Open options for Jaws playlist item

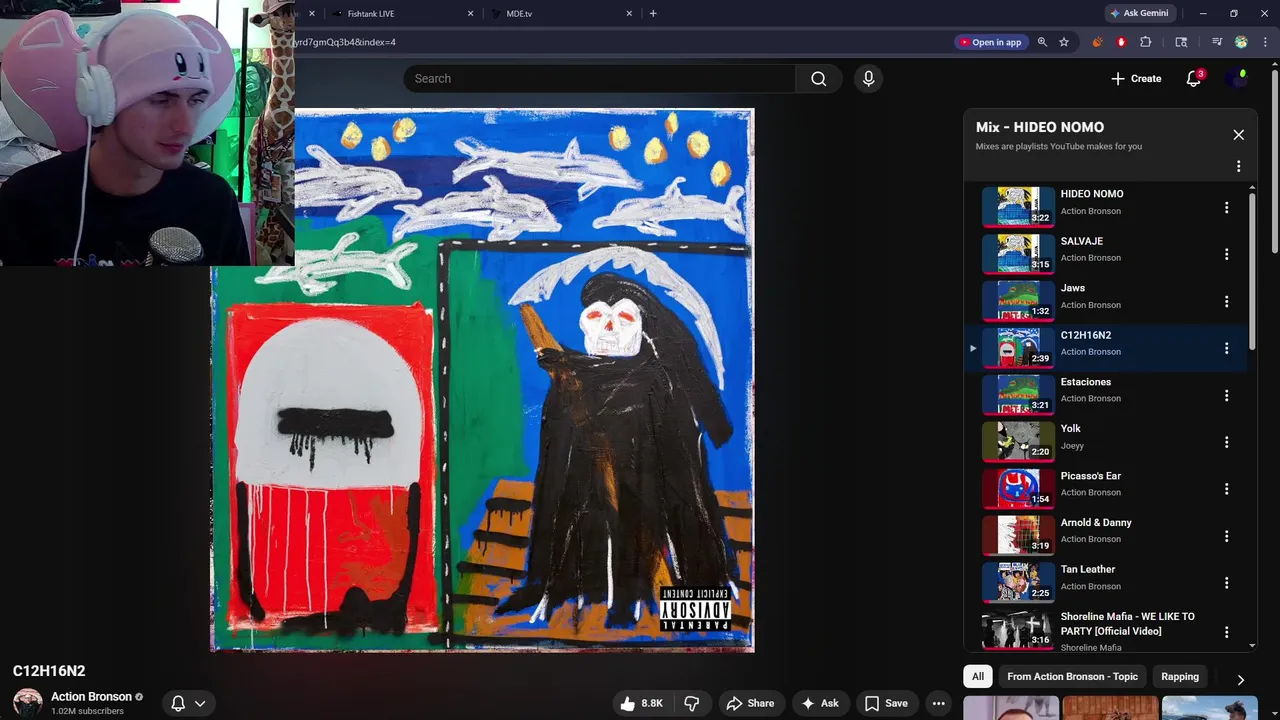[x=1226, y=302]
